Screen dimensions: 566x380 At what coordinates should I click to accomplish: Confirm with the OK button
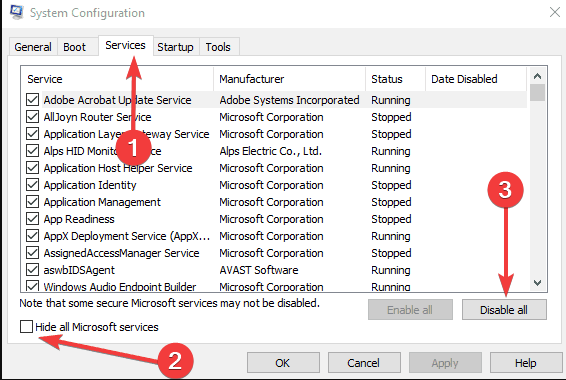pyautogui.click(x=283, y=363)
